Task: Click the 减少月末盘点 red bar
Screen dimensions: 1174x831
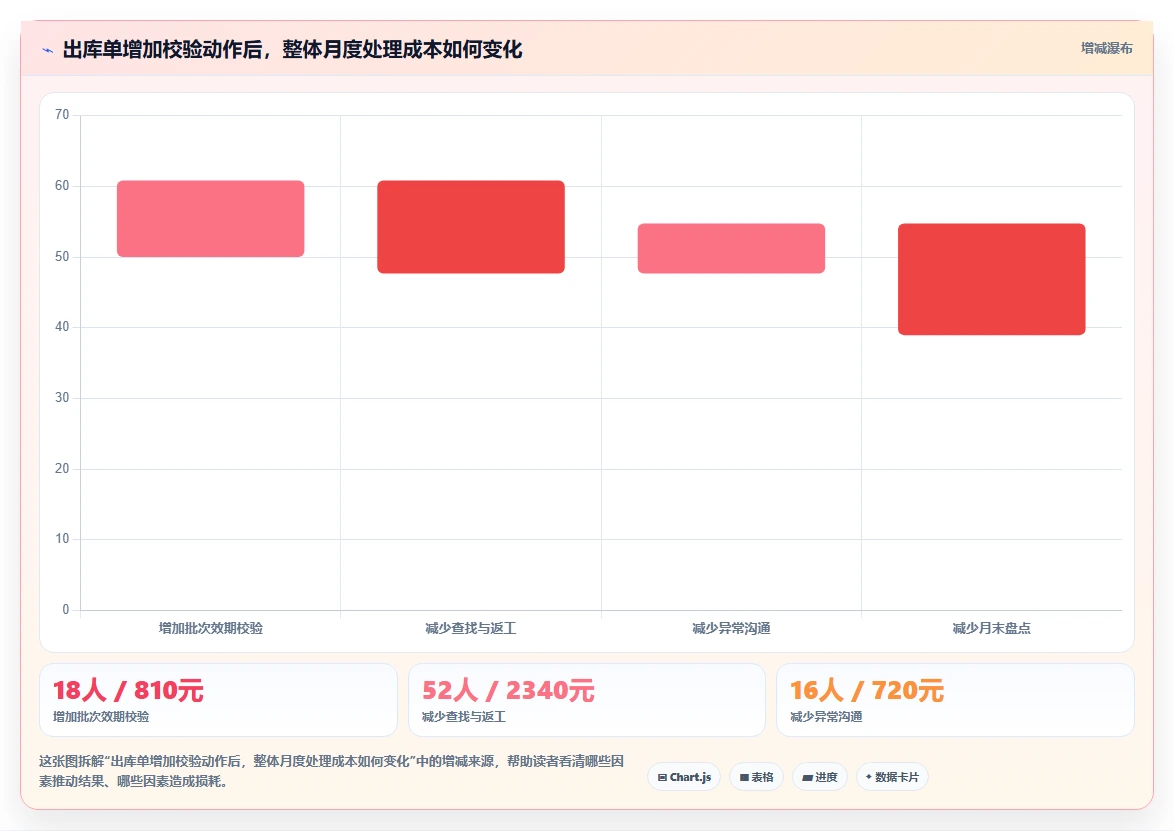Action: point(991,279)
